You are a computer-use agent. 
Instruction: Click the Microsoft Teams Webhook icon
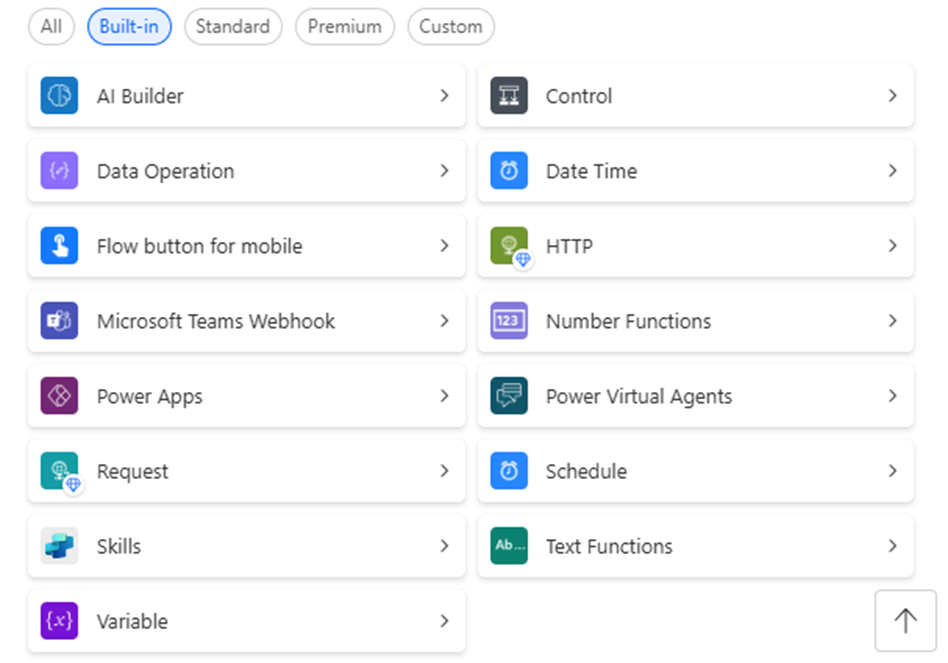coord(59,320)
